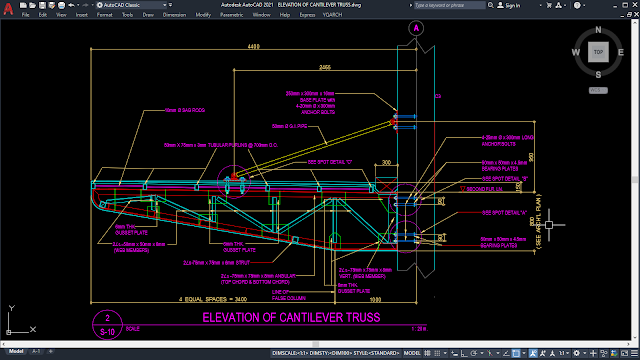Click the Redo arrow icon
Screen dimensions: 640x360
tap(85, 5)
